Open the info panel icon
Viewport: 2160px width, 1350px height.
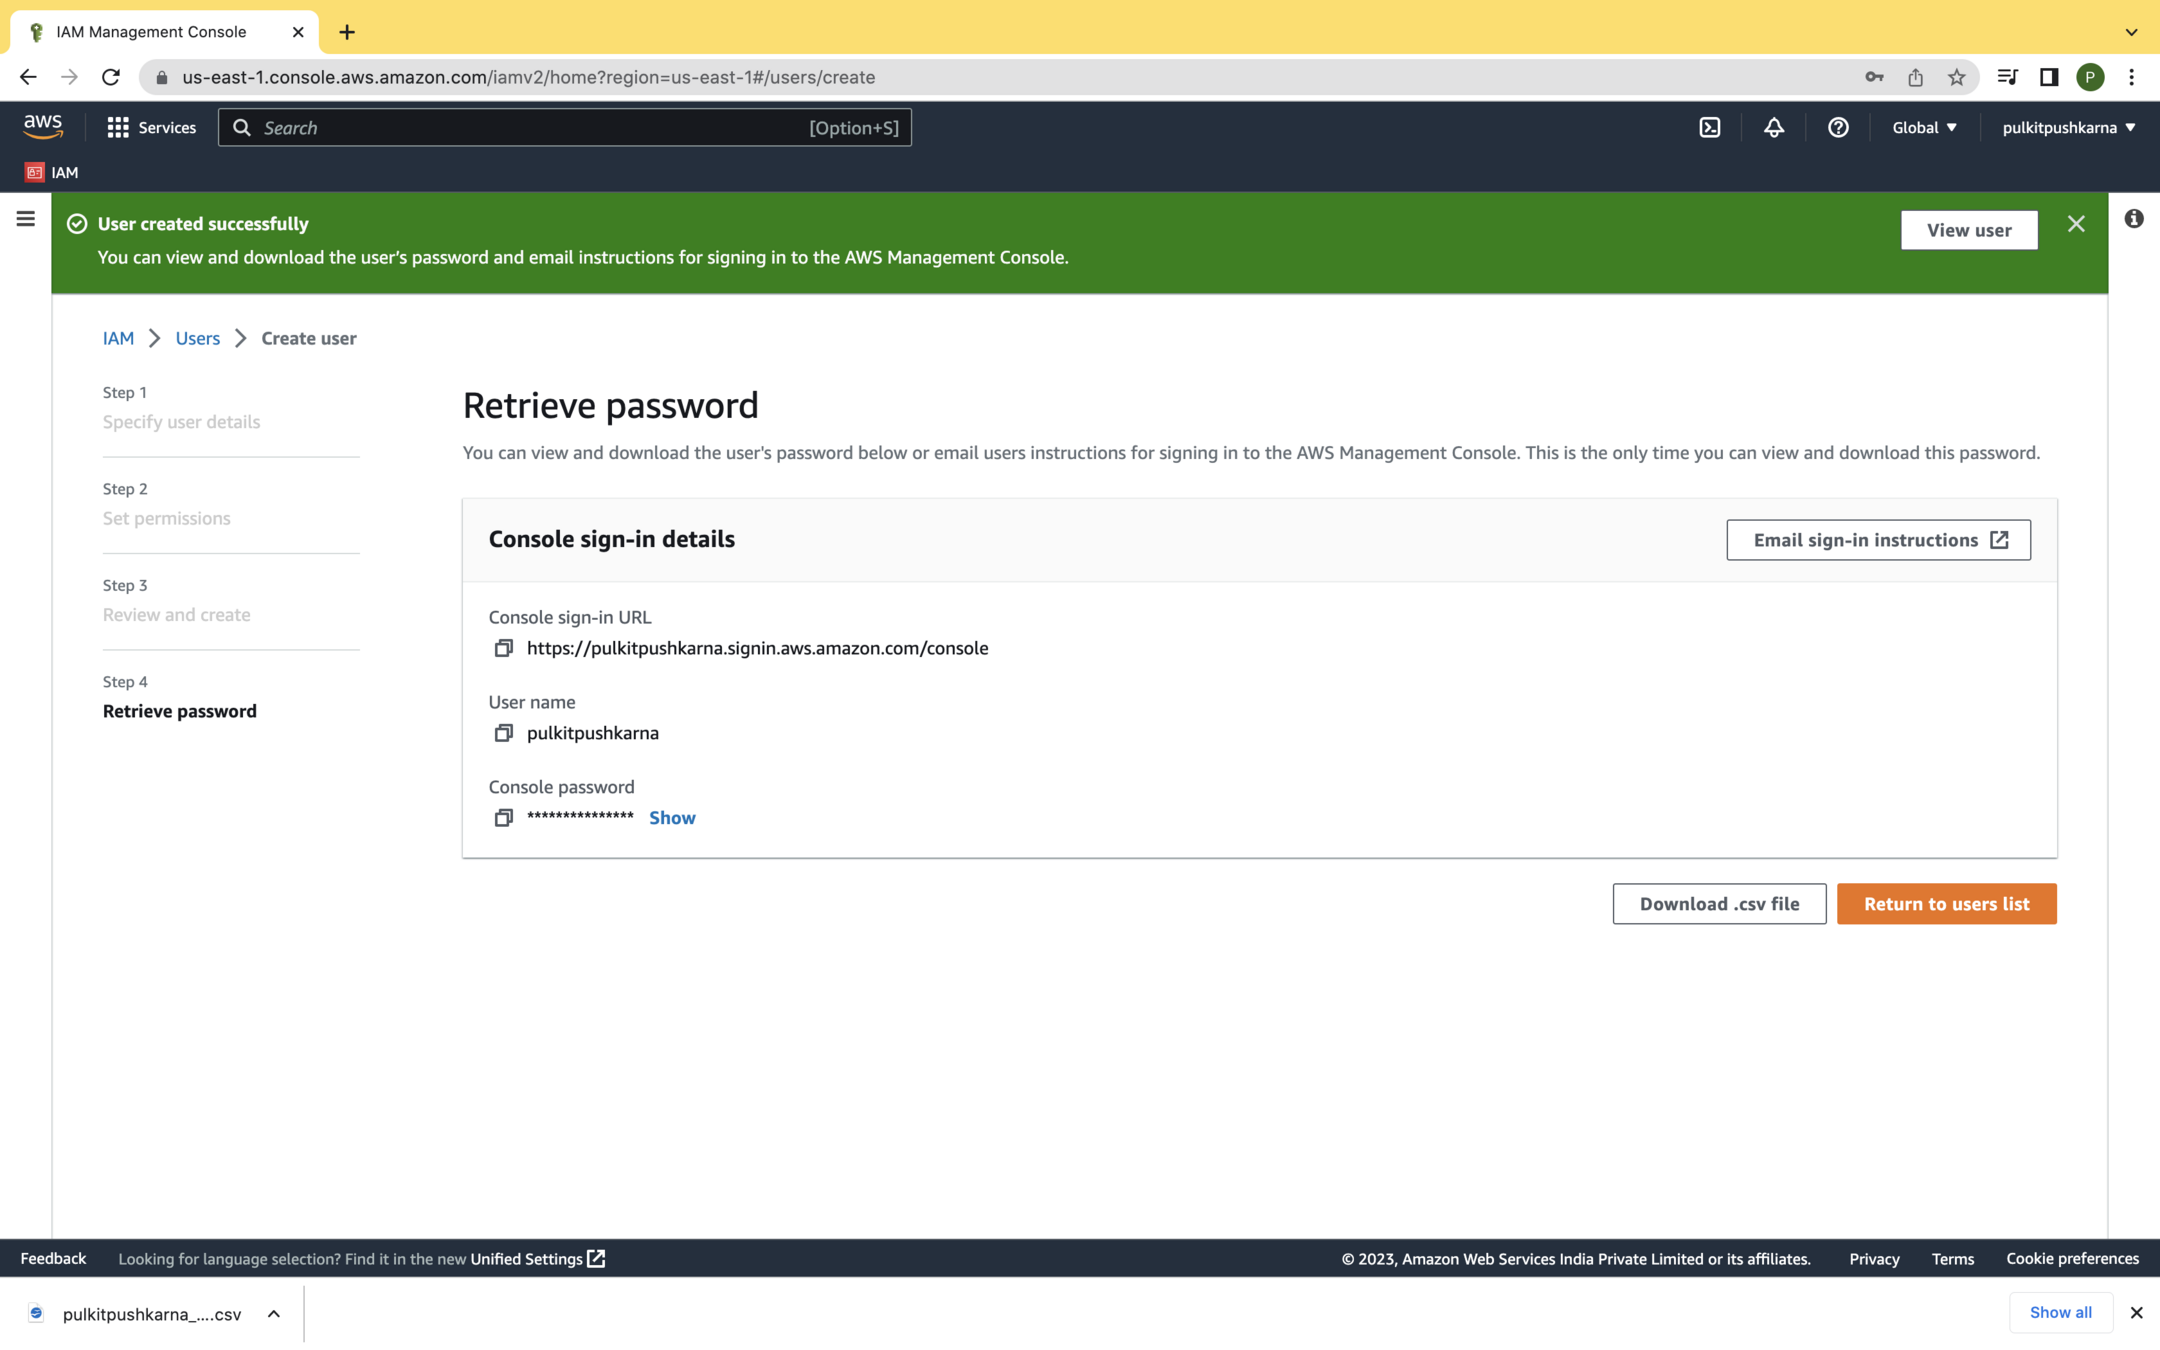(x=2134, y=219)
